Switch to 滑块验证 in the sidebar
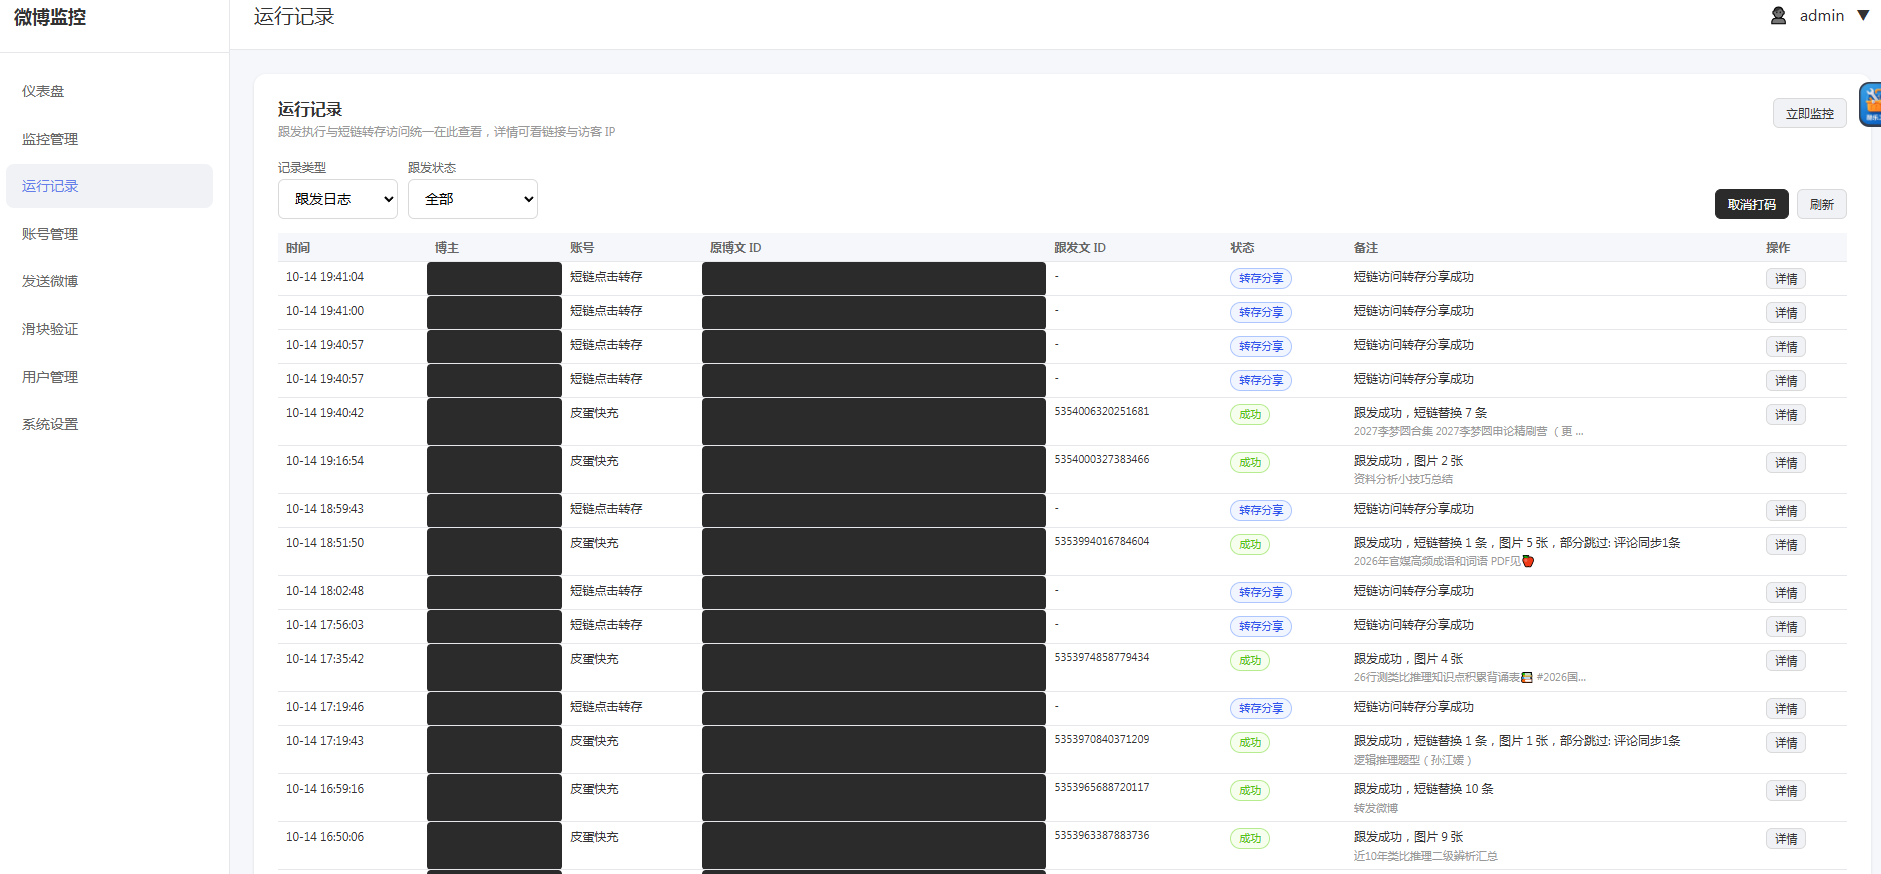 coord(109,329)
